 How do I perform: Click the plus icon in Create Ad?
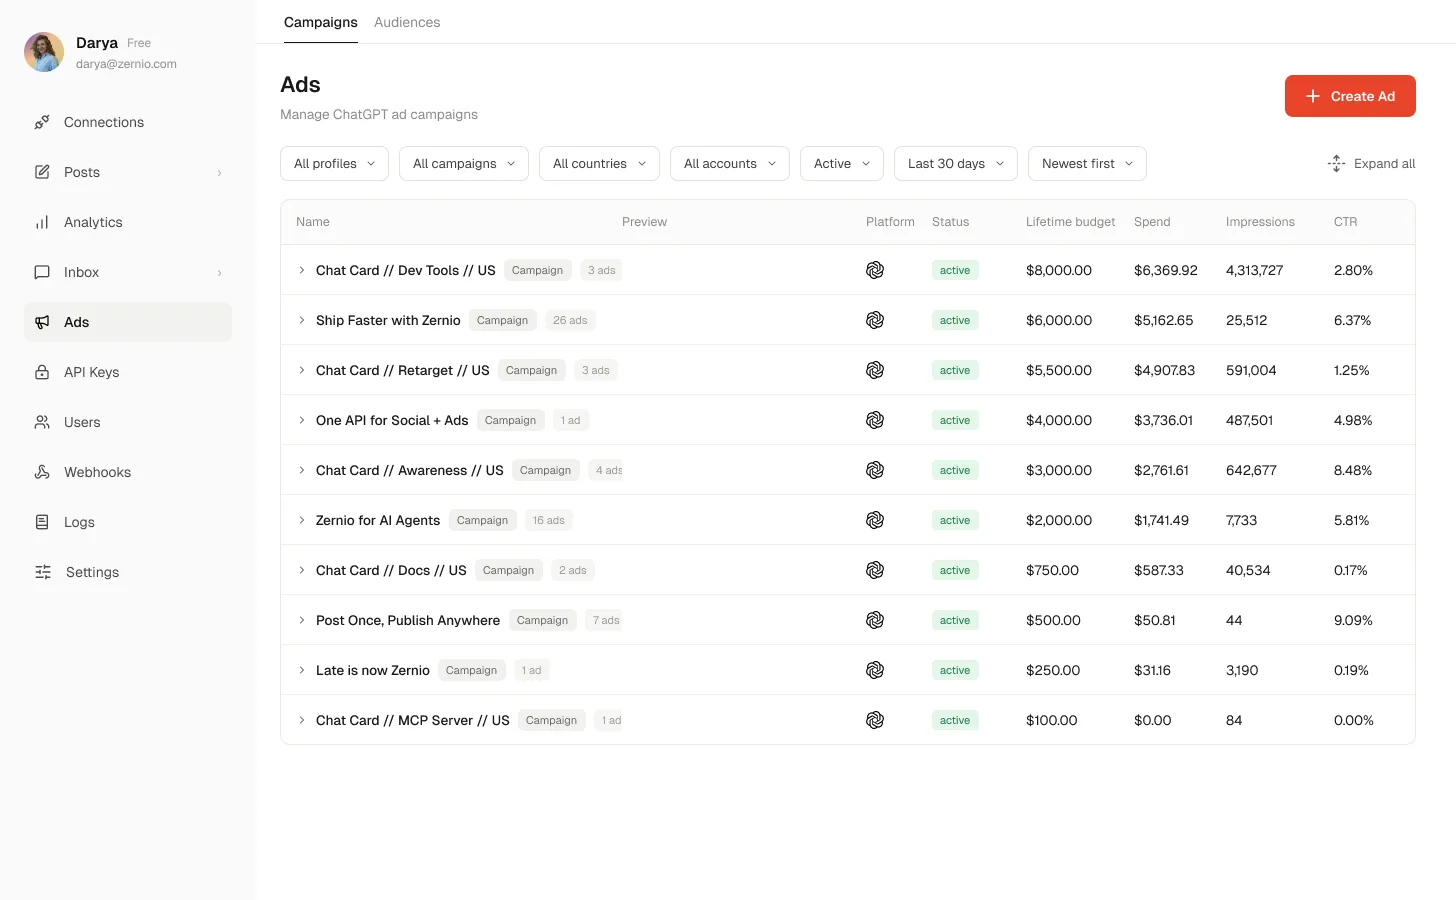click(x=1313, y=96)
